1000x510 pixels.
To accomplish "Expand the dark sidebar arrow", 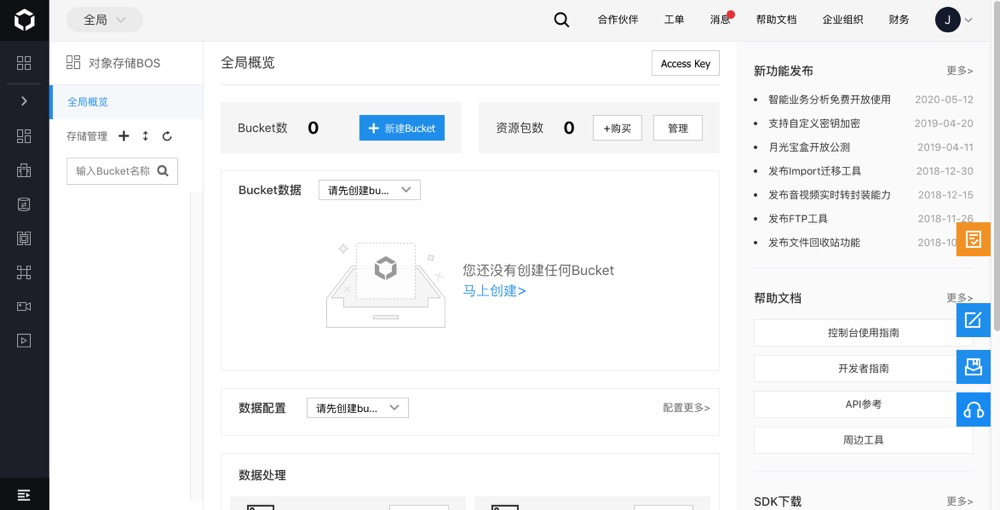I will pos(24,101).
